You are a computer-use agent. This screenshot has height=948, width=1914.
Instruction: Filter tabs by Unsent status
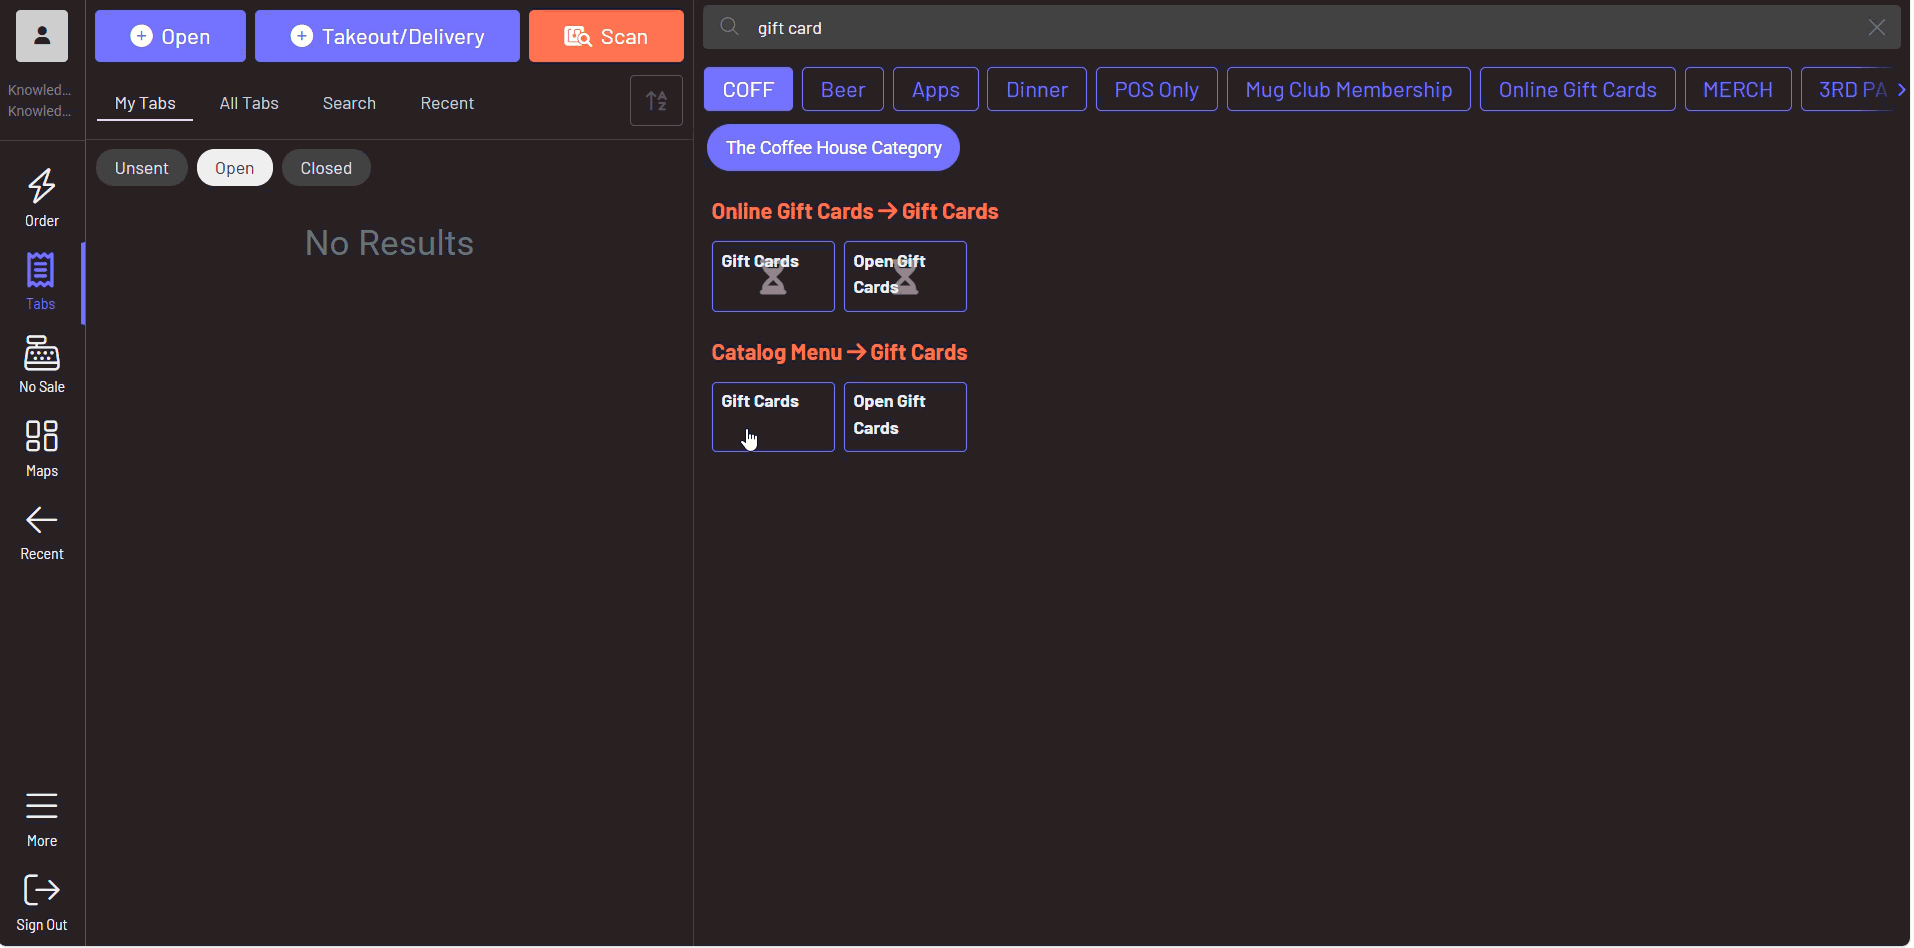coord(141,168)
